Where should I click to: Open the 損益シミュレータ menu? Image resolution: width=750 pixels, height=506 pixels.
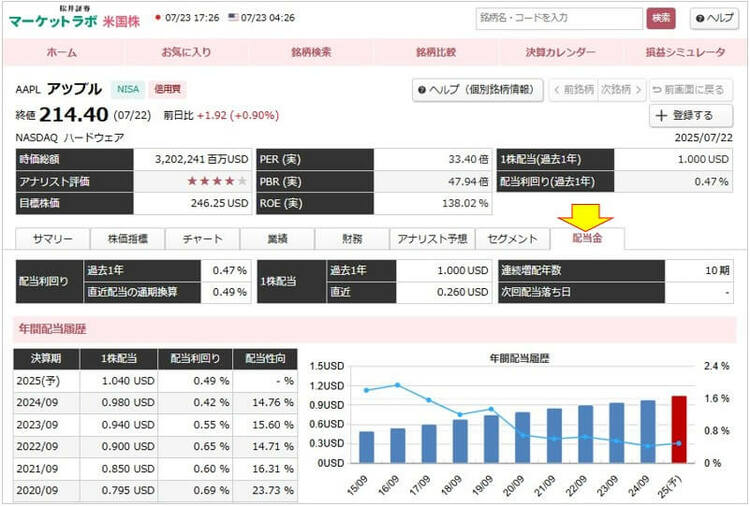[685, 52]
